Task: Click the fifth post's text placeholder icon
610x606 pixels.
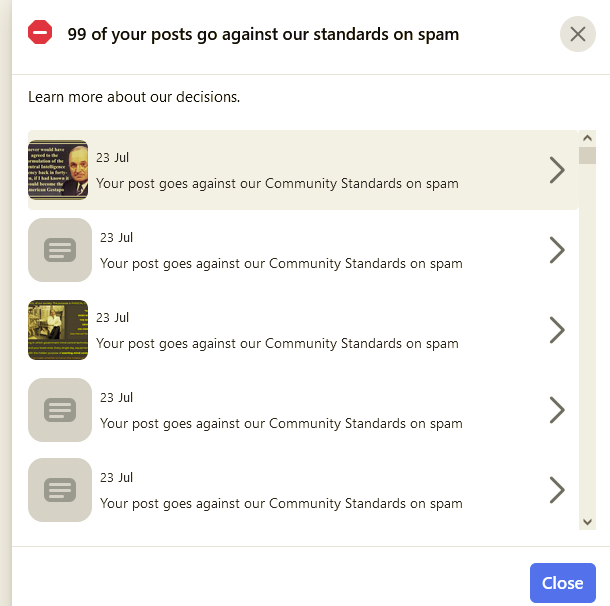Action: [x=60, y=490]
